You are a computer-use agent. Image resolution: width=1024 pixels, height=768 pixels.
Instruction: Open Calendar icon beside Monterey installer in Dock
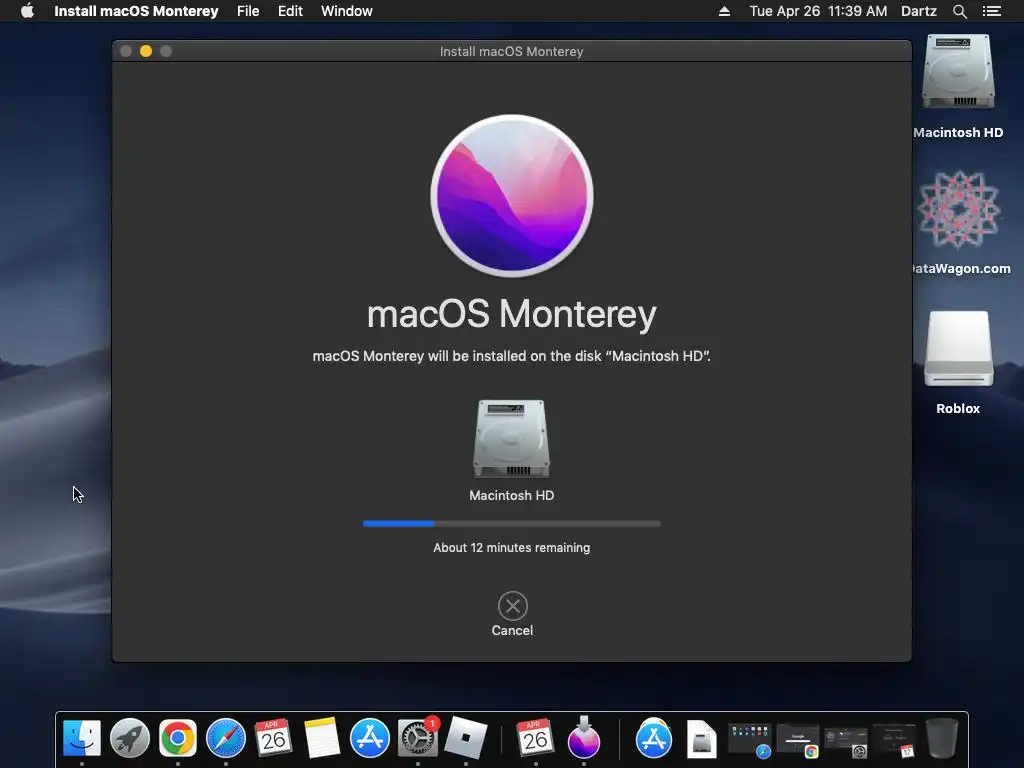(536, 739)
